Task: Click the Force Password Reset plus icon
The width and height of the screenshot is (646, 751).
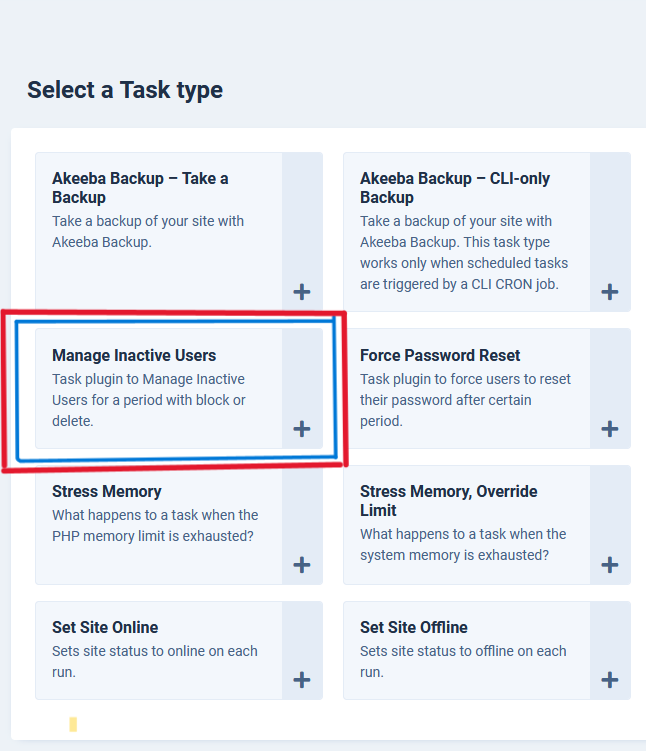Action: 609,429
